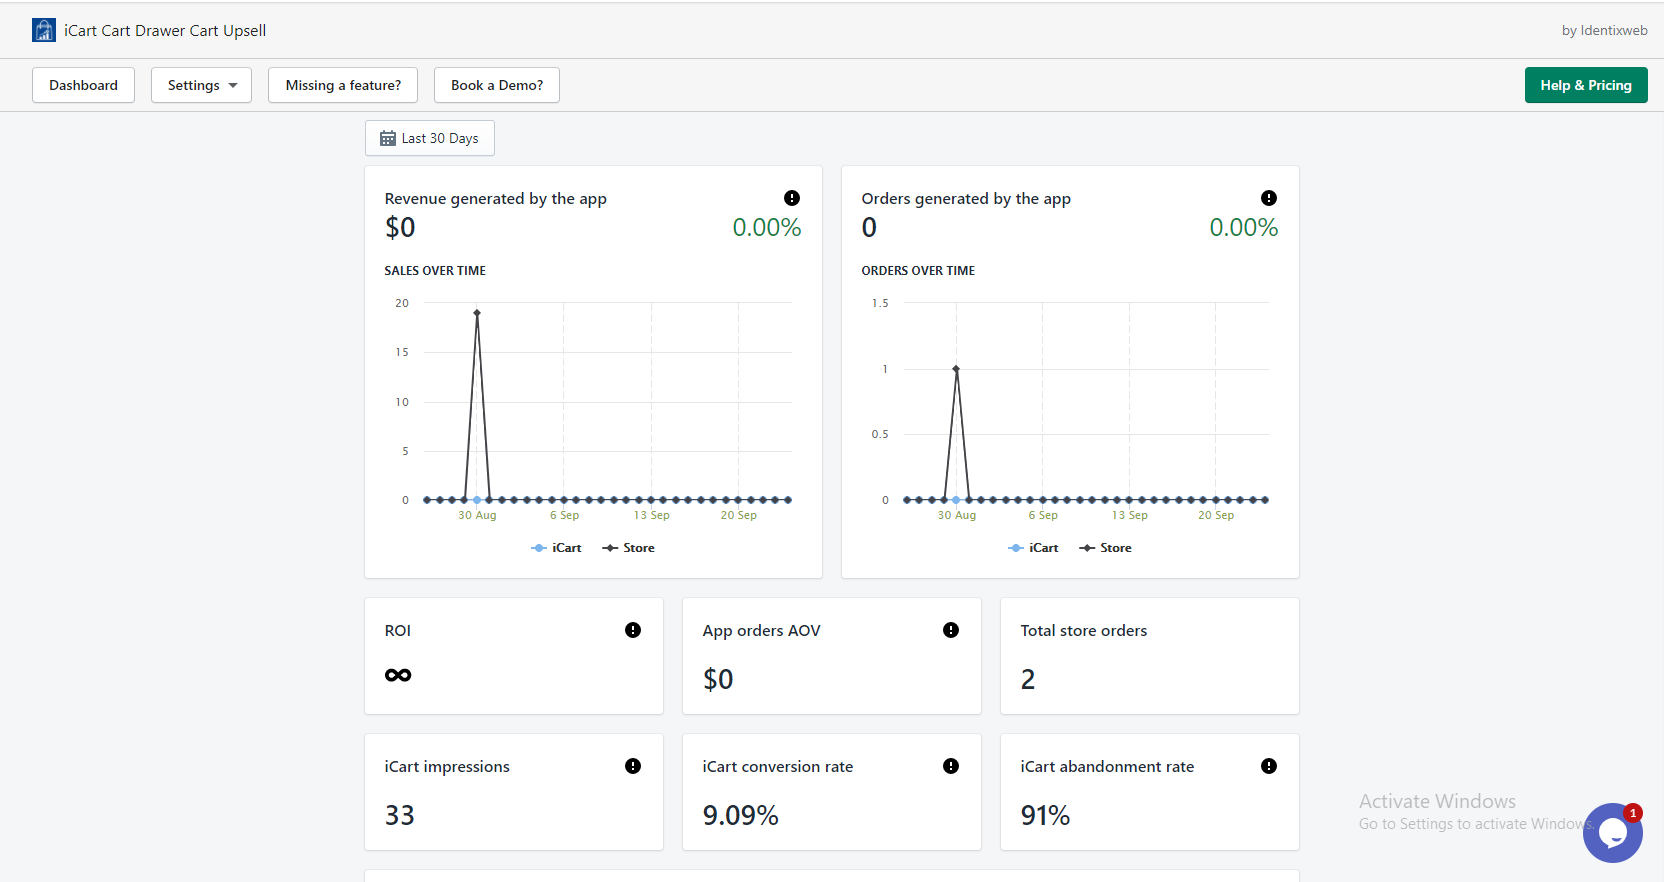Screen dimensions: 1664x882
Task: Click Missing a feature? button
Action: coord(343,85)
